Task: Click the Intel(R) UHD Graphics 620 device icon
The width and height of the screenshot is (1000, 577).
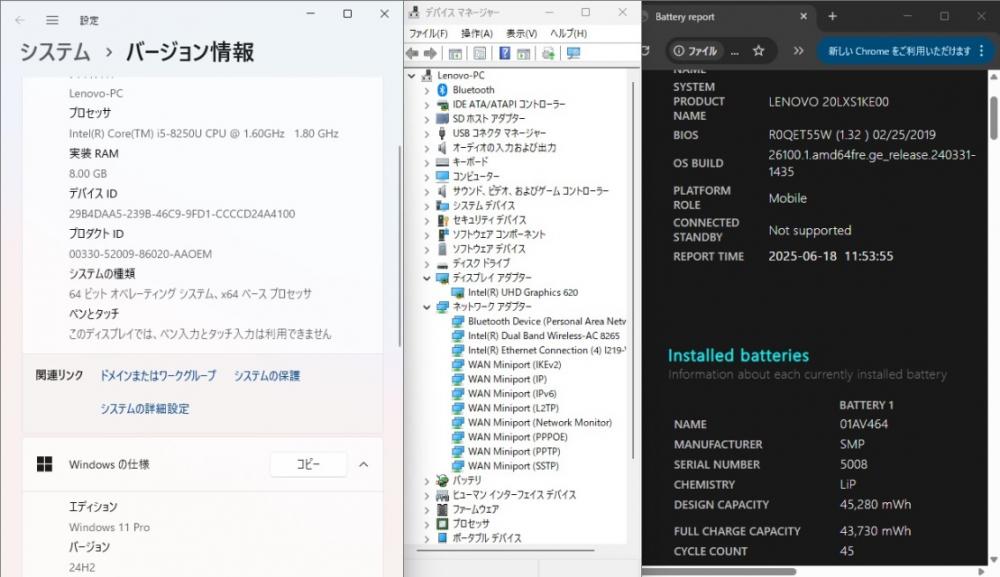Action: (457, 293)
